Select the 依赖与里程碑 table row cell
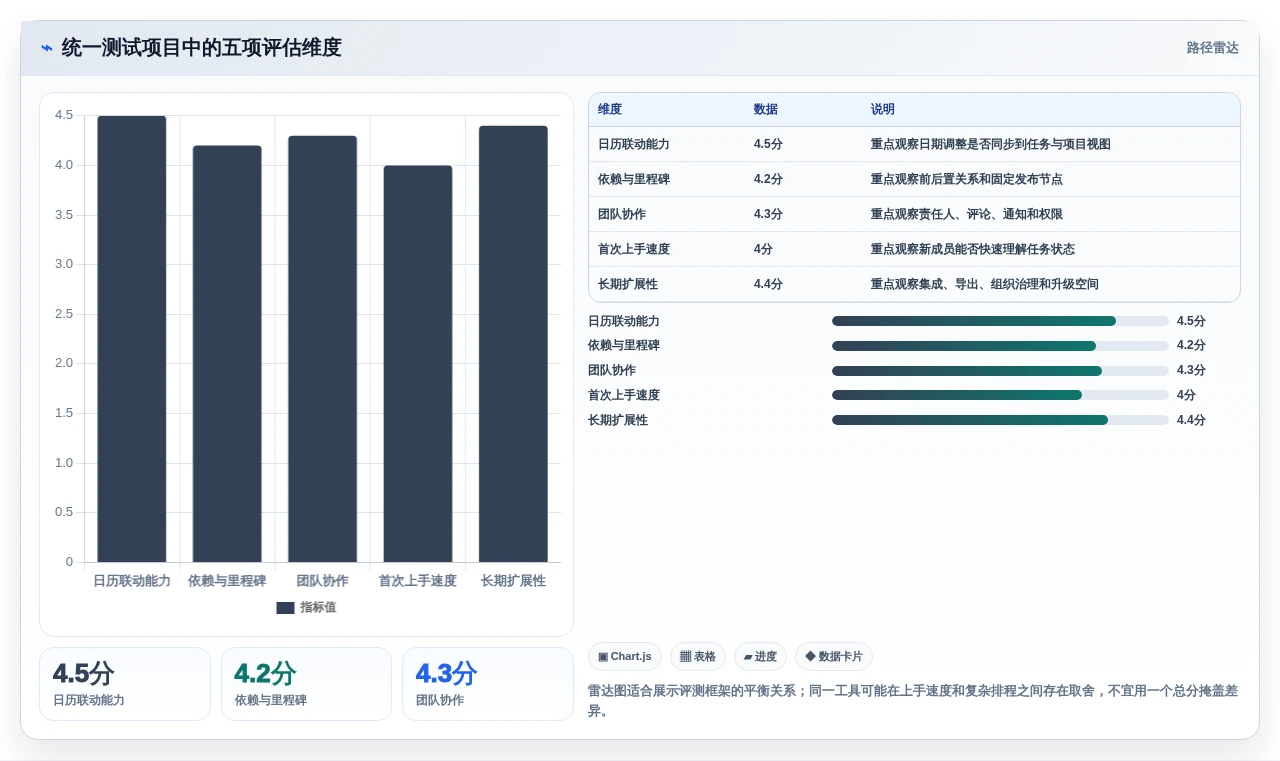The width and height of the screenshot is (1280, 761). click(634, 180)
